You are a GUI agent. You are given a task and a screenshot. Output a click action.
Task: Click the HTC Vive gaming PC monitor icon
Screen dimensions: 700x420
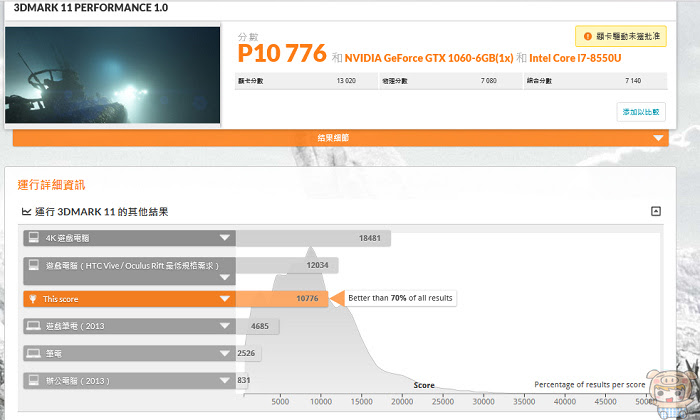[33, 265]
